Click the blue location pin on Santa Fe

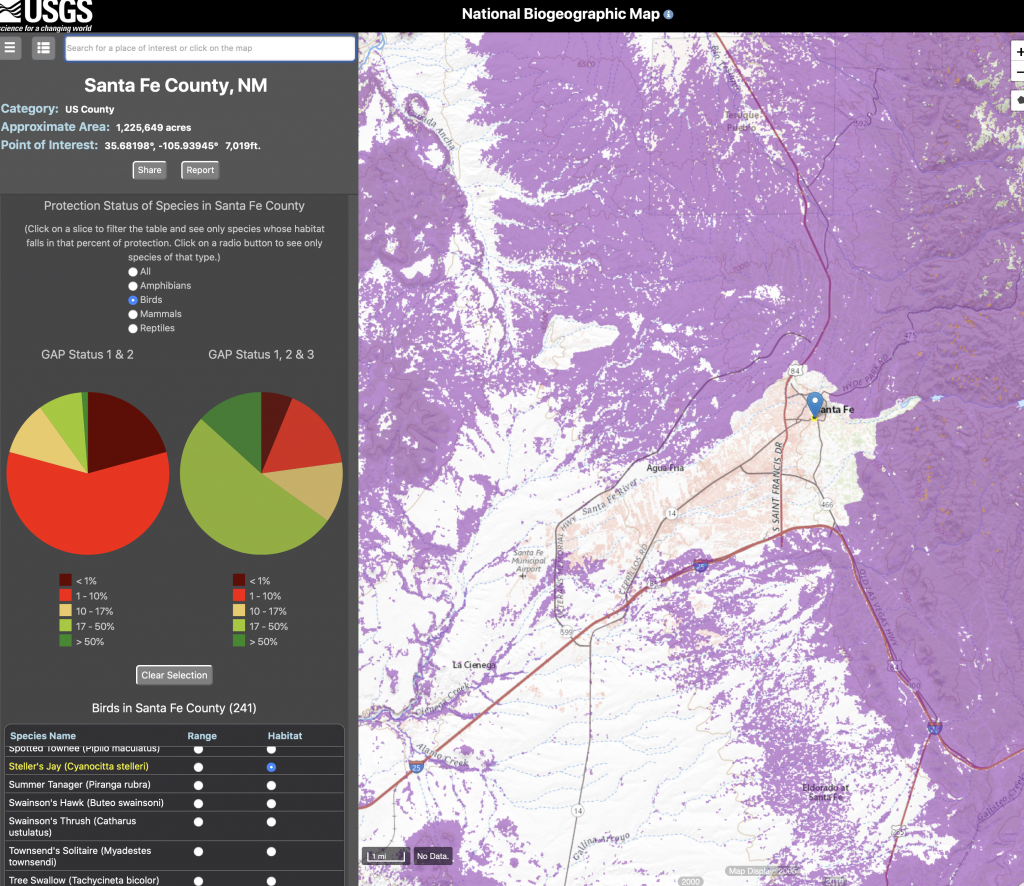coord(815,403)
